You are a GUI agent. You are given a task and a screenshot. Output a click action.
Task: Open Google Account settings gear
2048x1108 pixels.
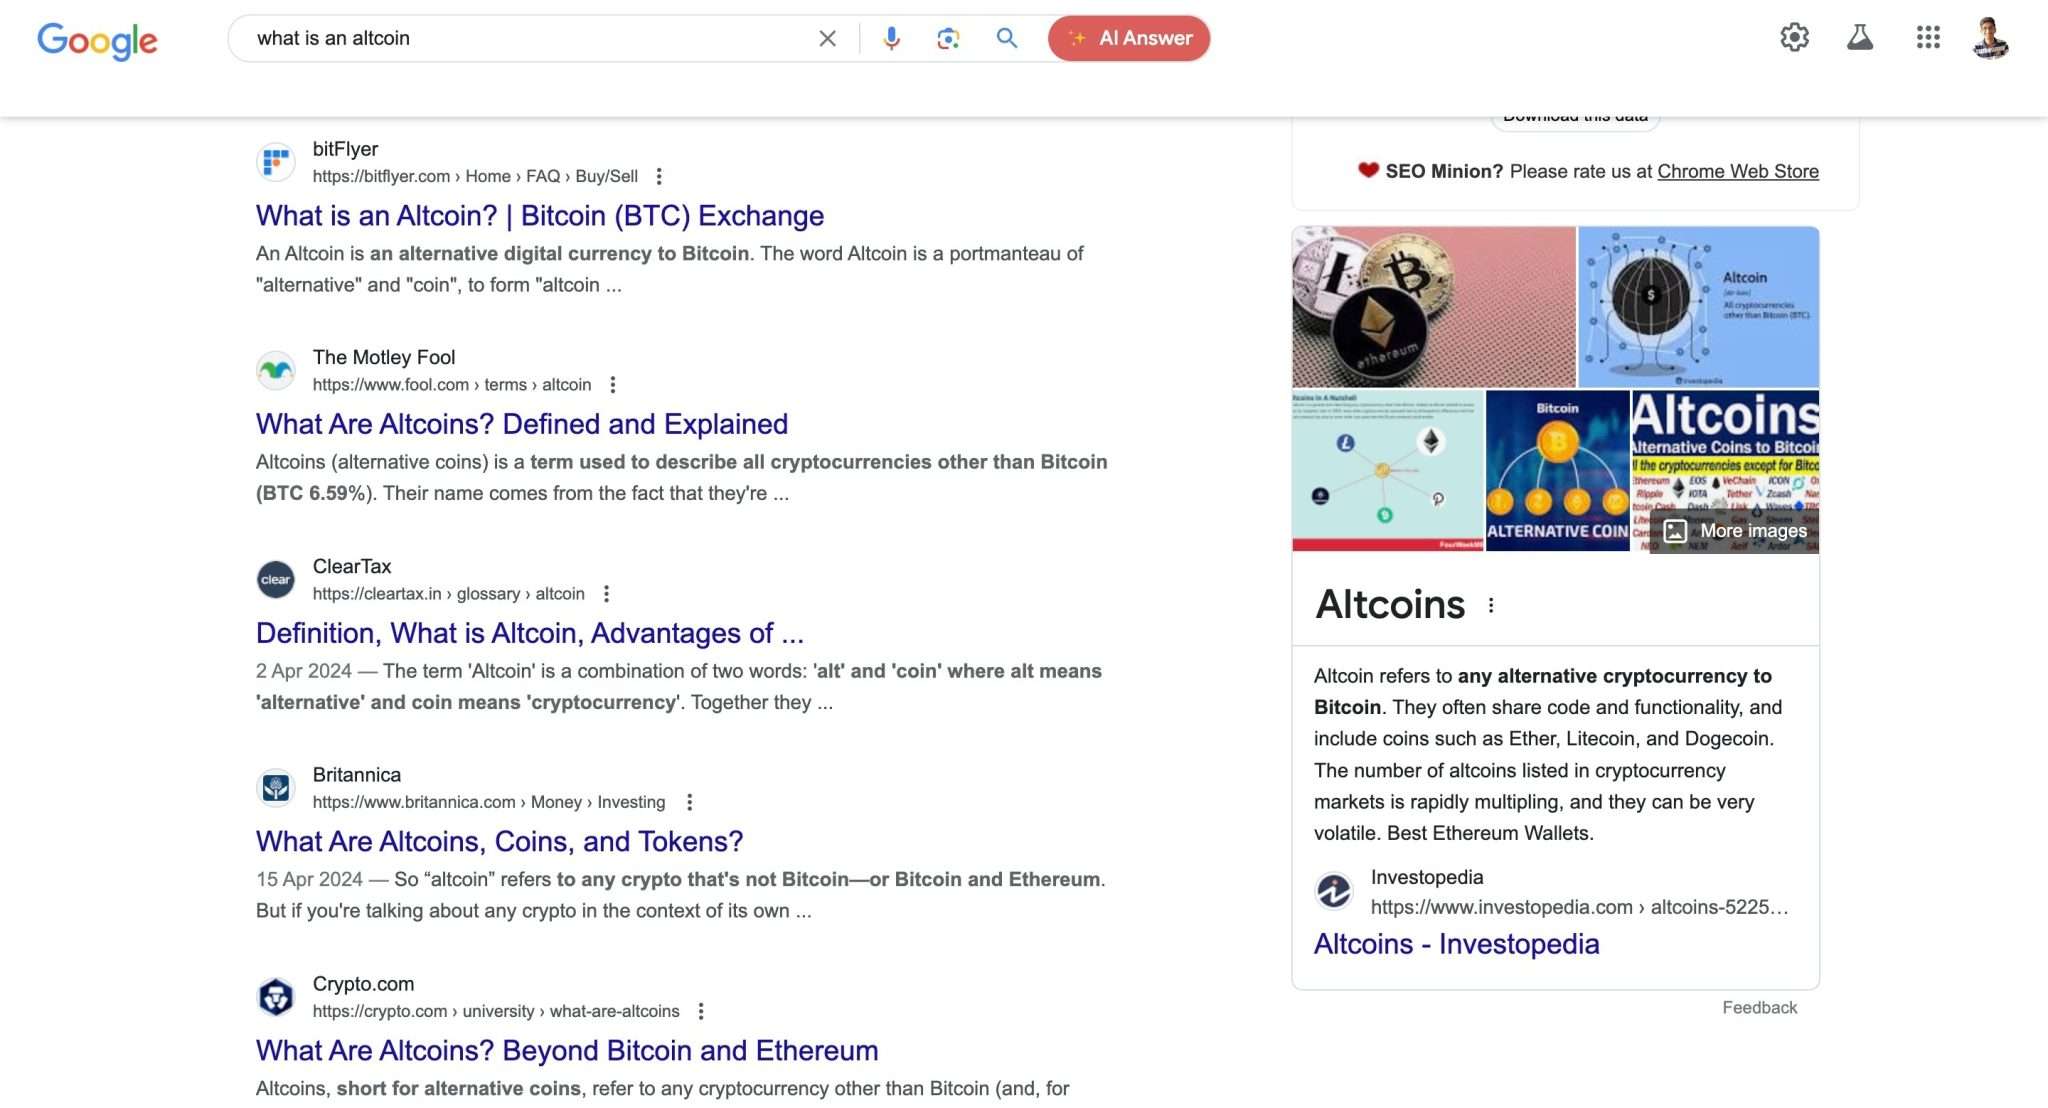click(1795, 37)
